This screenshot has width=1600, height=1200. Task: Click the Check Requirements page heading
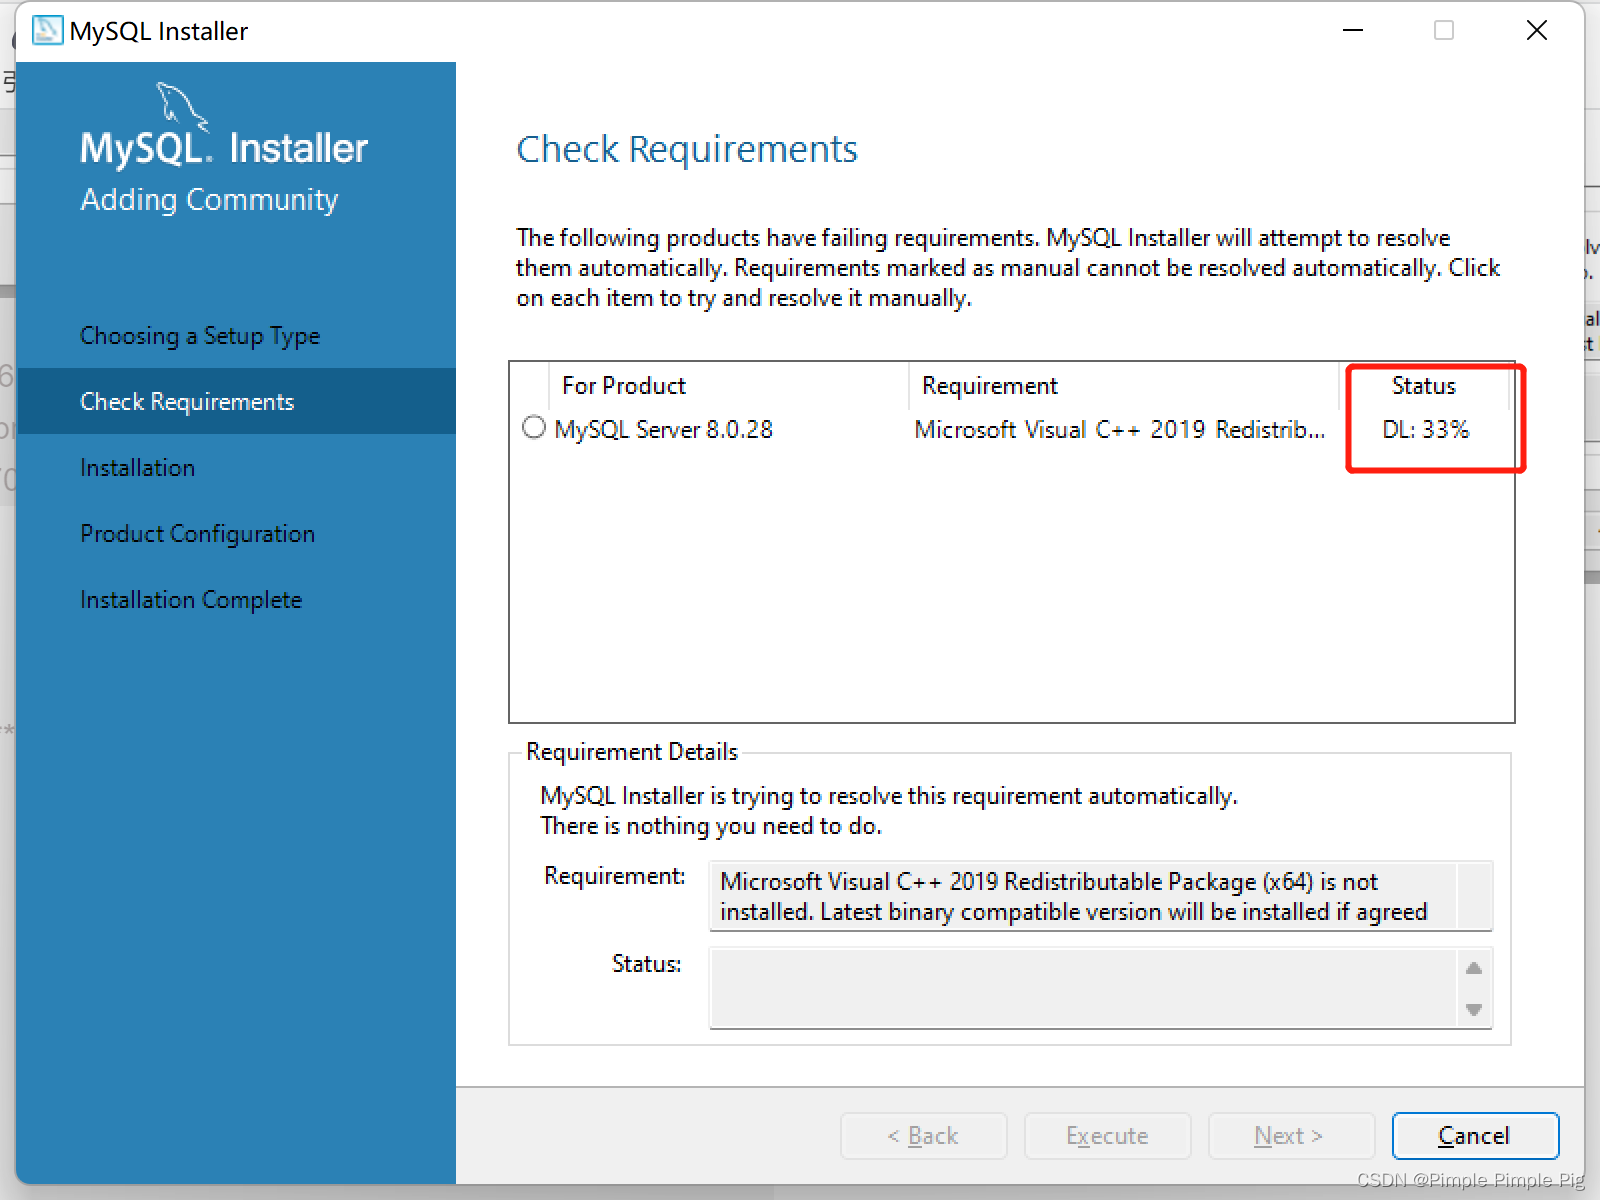(687, 149)
